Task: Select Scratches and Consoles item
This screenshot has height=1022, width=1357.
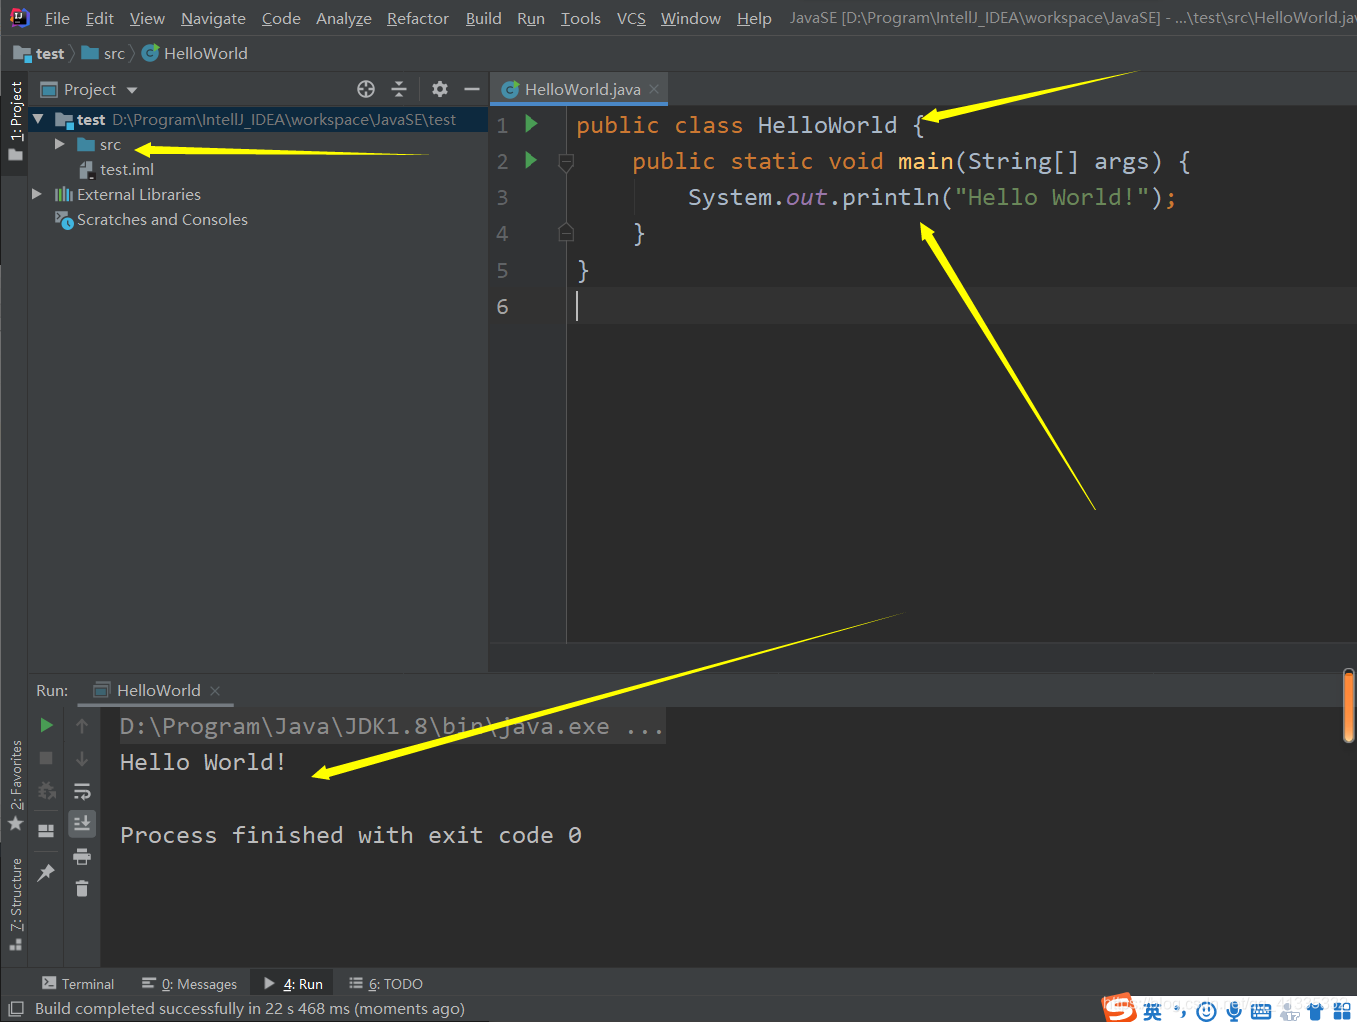Action: click(x=151, y=219)
